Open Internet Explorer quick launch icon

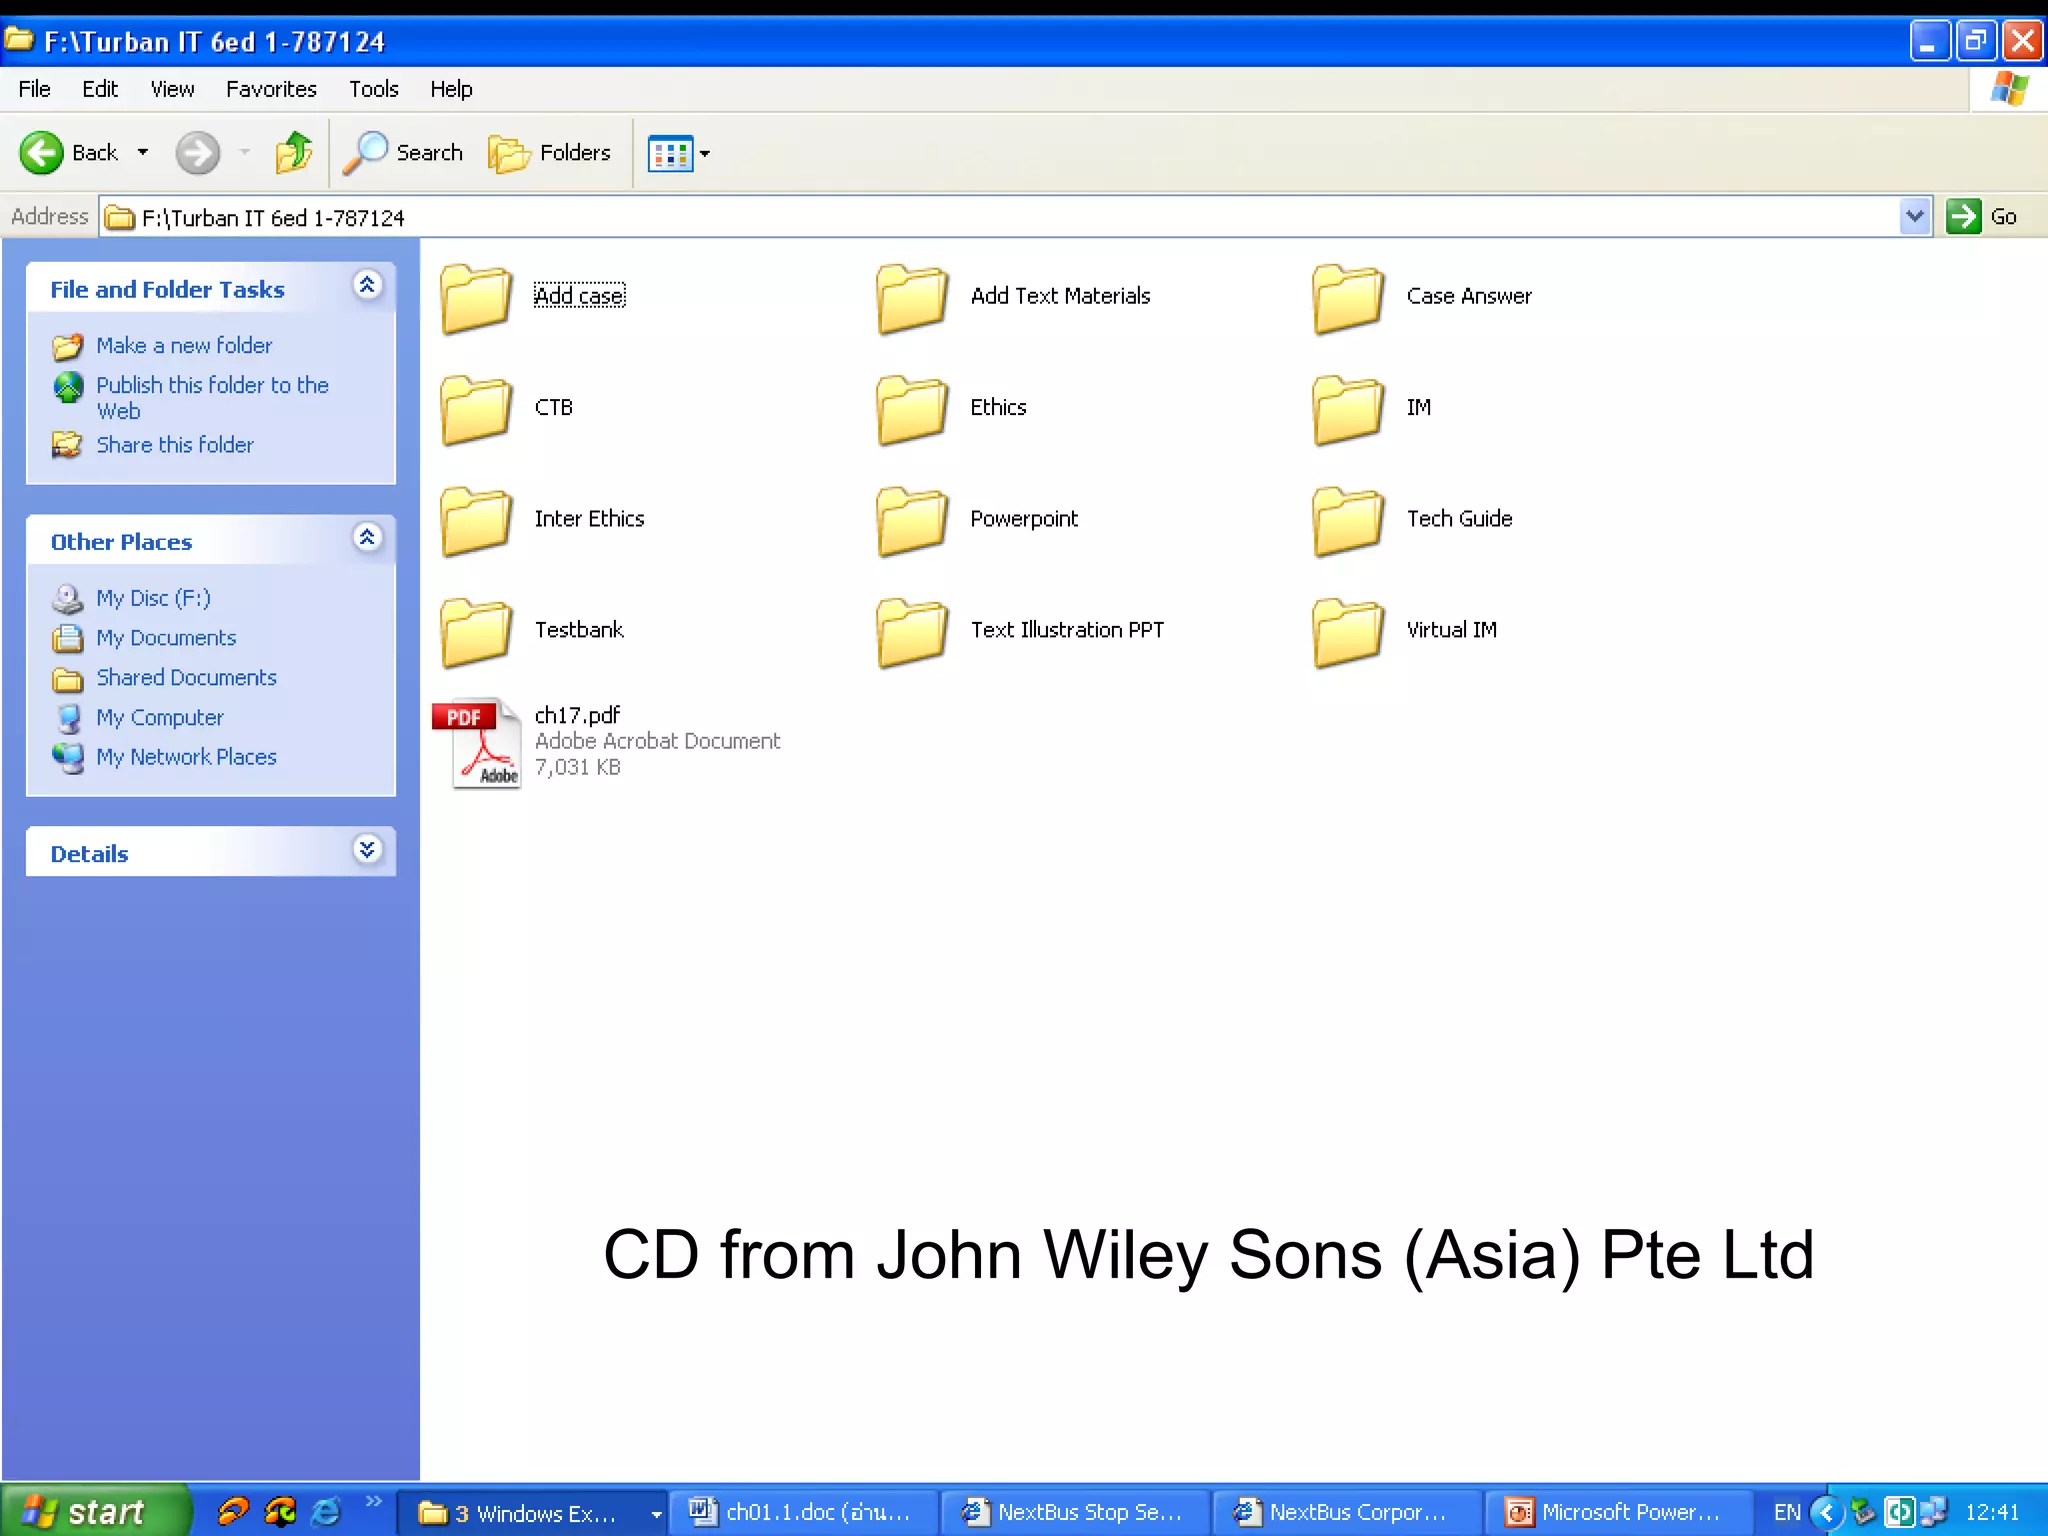(326, 1511)
